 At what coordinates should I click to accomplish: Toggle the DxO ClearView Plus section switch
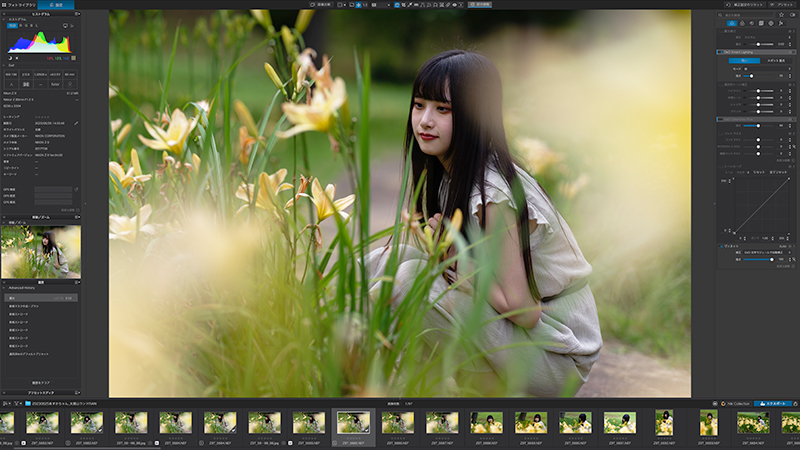720,119
